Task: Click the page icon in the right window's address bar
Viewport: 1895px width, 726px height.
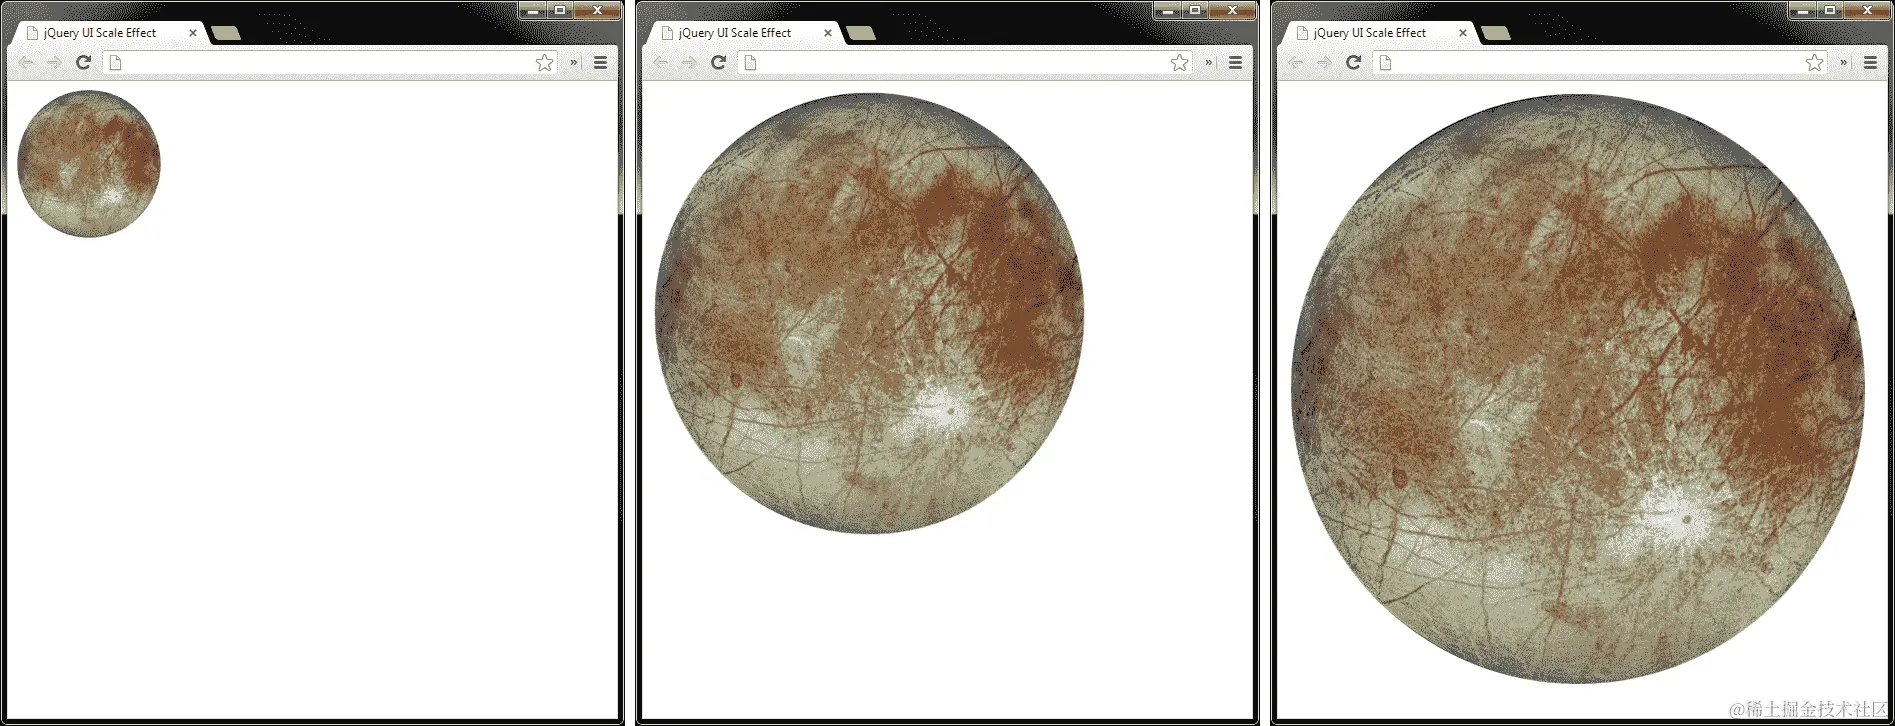Action: 1385,62
